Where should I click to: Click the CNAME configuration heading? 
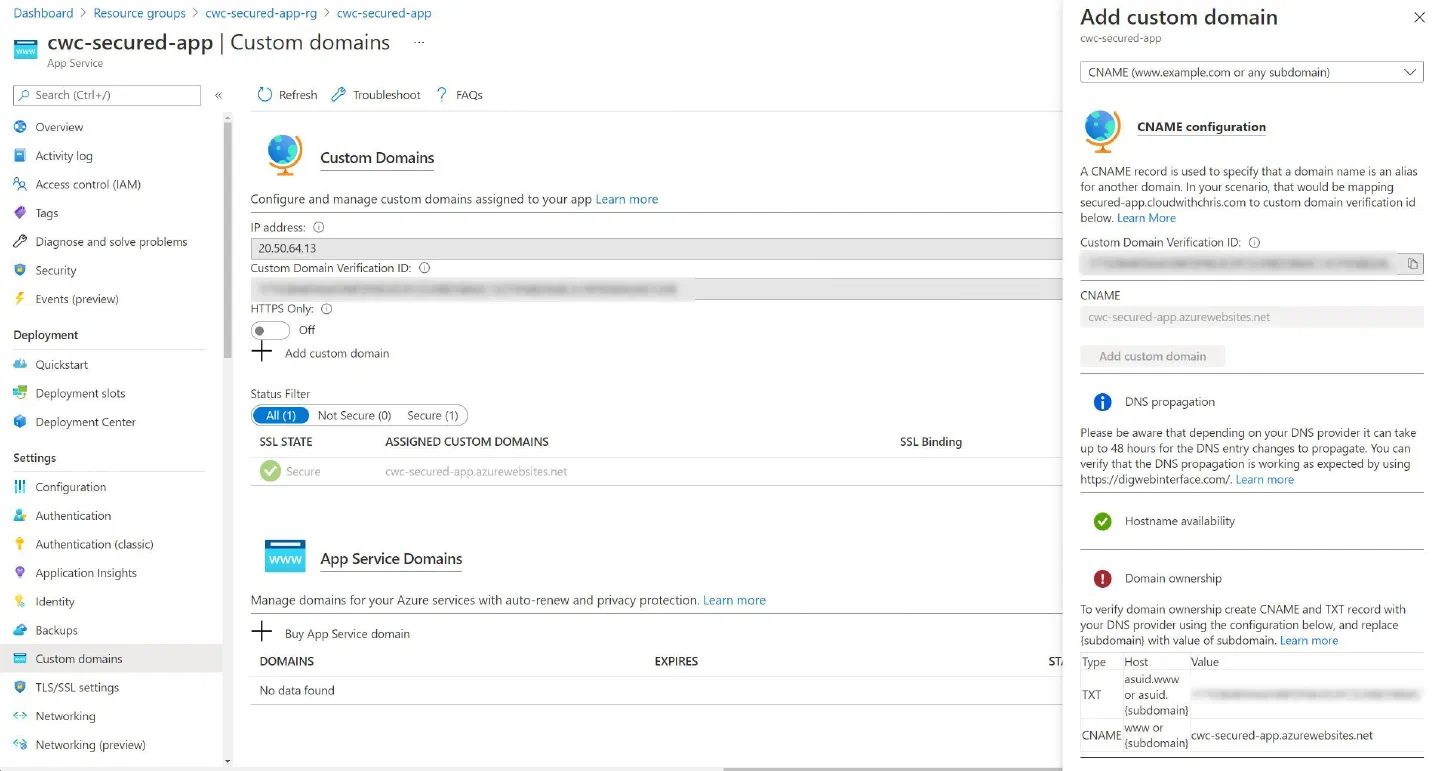(x=1201, y=127)
